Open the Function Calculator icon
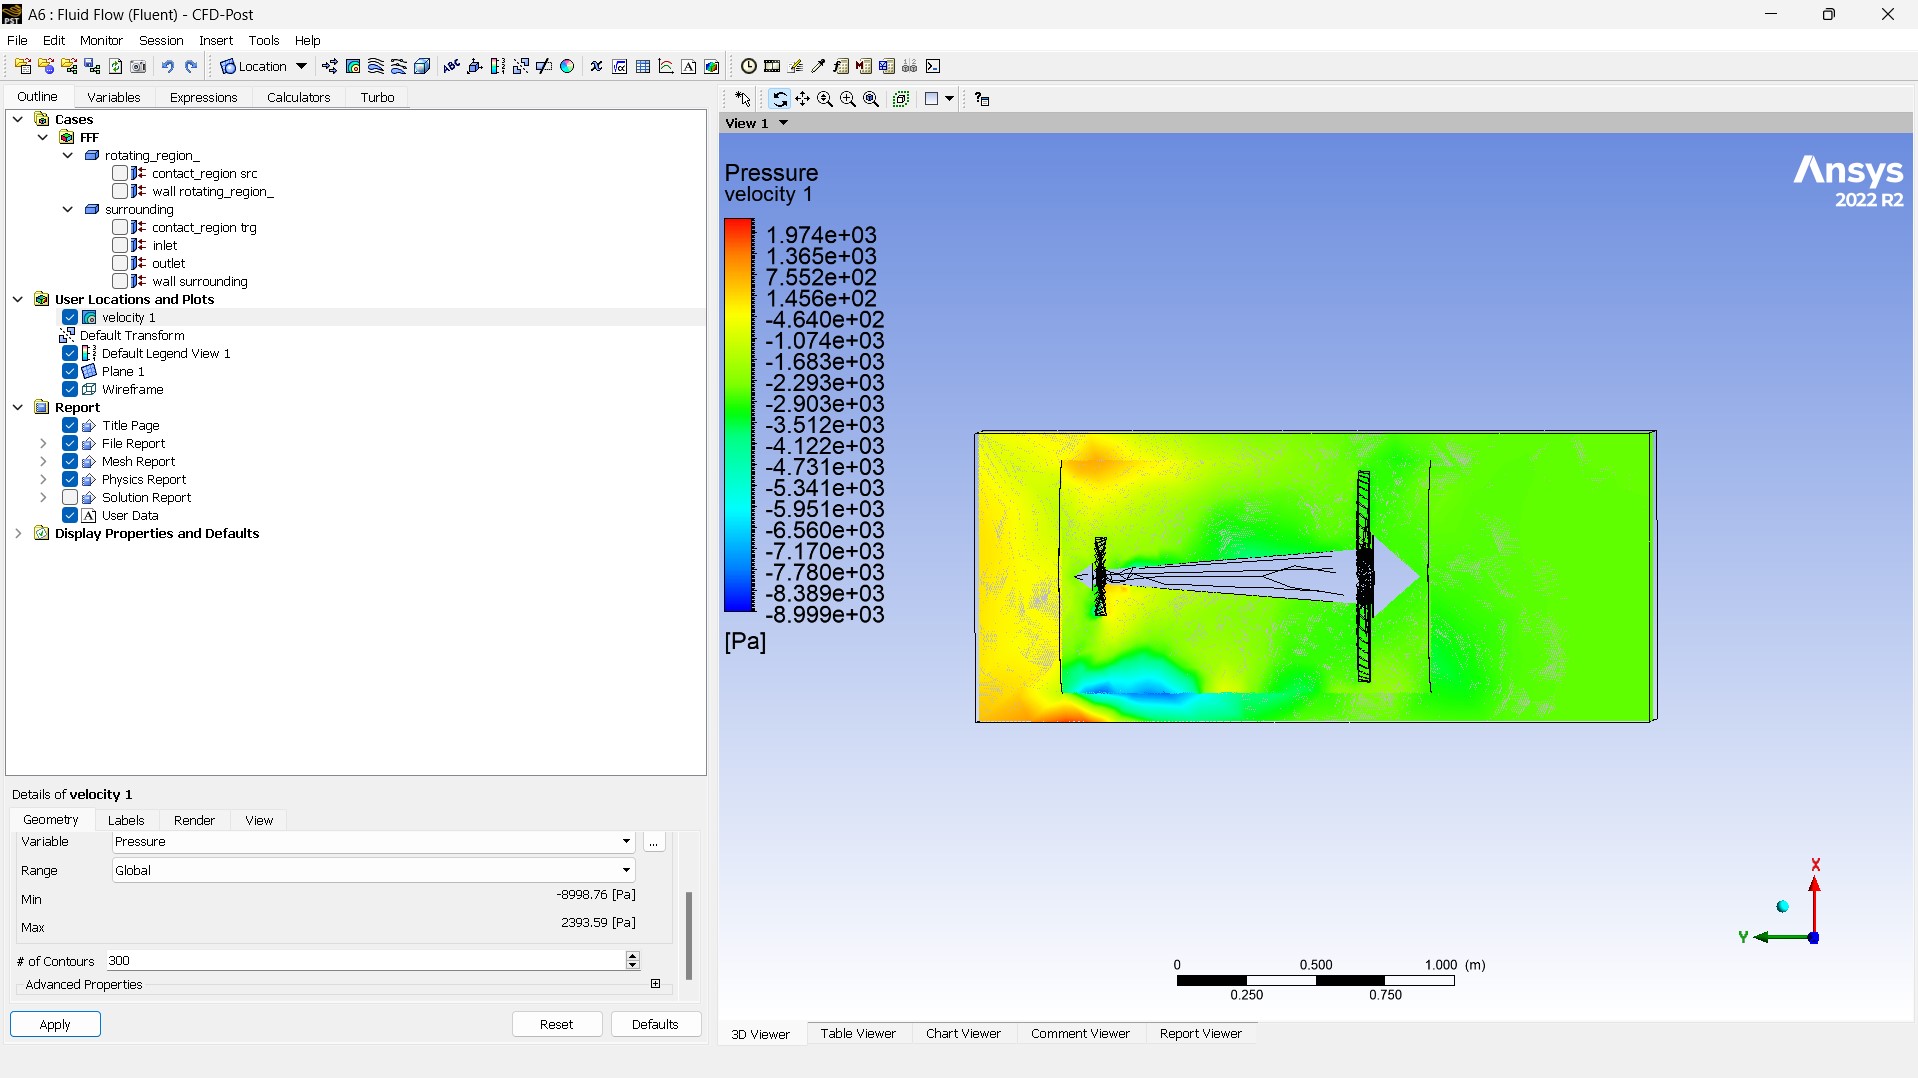The image size is (1918, 1078). pyautogui.click(x=841, y=66)
